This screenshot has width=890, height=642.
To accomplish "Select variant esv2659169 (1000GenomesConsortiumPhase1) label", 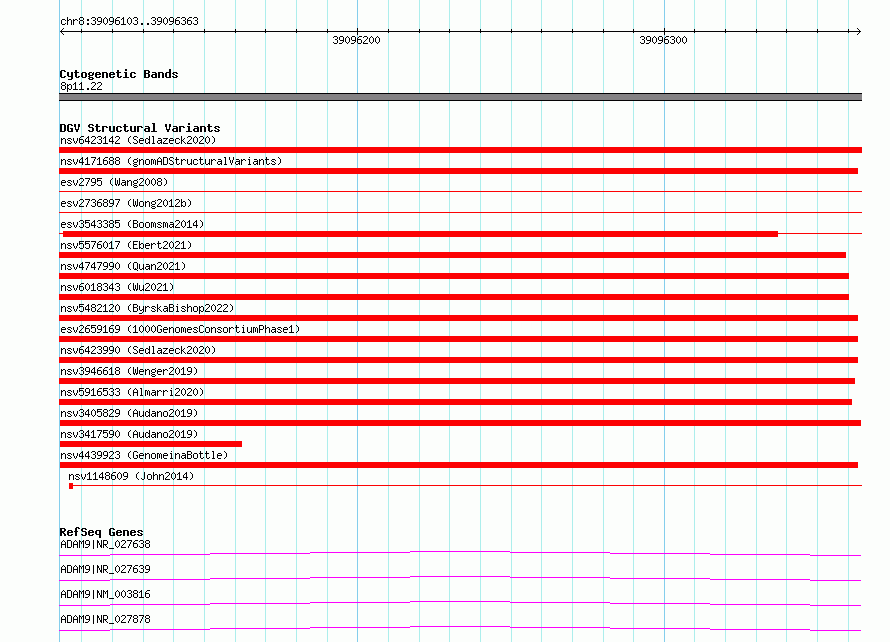I will pos(180,329).
